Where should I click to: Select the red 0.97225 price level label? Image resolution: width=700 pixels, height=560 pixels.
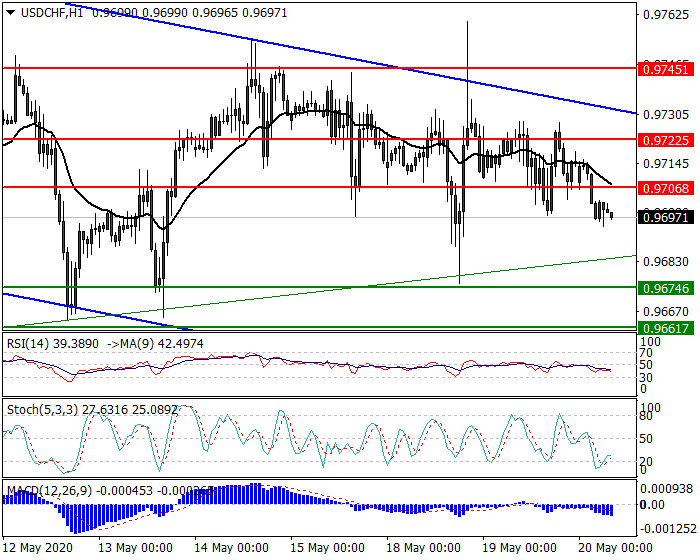pos(666,141)
